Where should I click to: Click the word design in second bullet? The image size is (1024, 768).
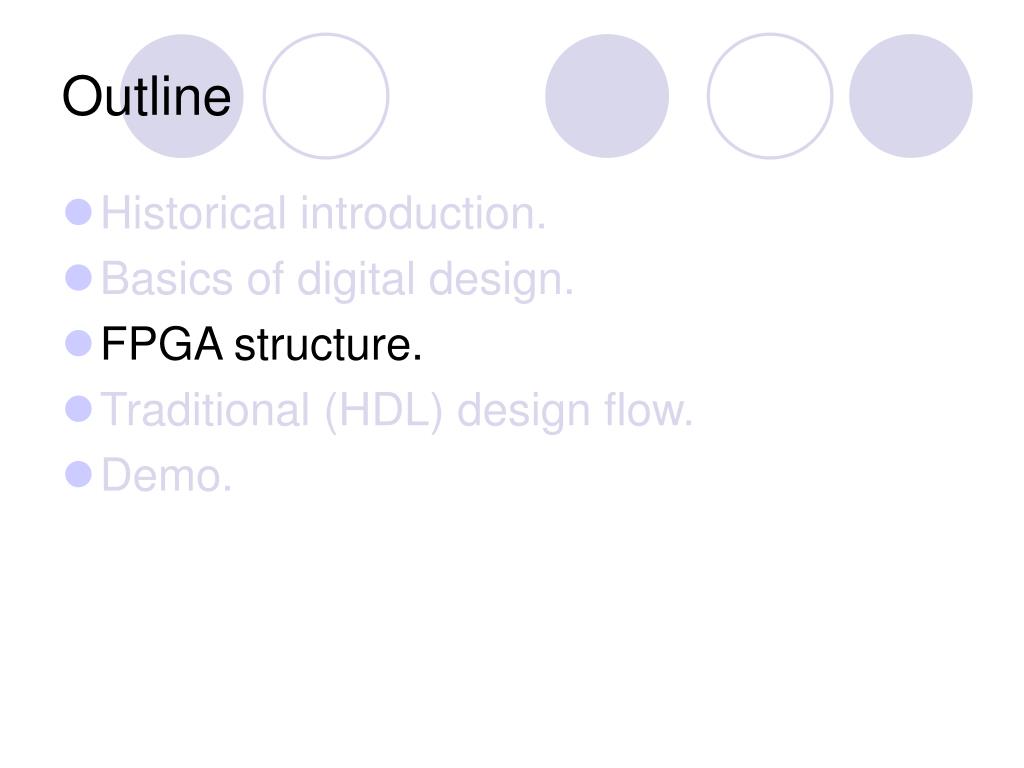point(501,281)
